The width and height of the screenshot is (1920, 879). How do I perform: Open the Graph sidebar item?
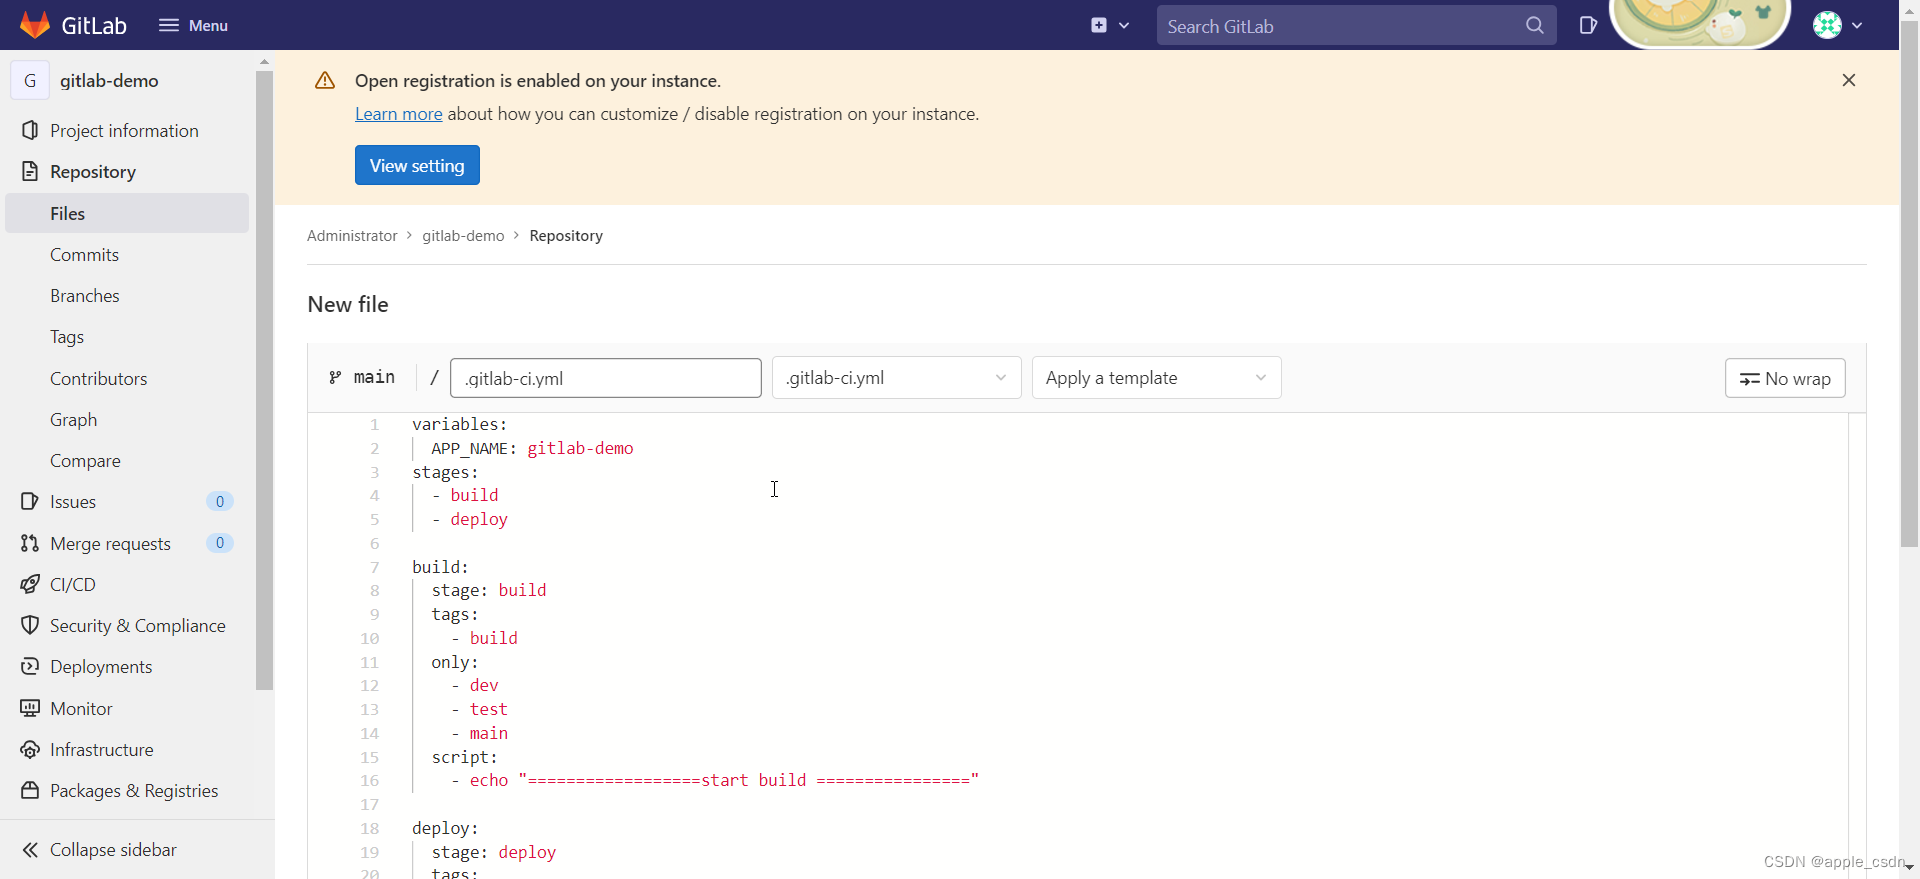[127, 420]
